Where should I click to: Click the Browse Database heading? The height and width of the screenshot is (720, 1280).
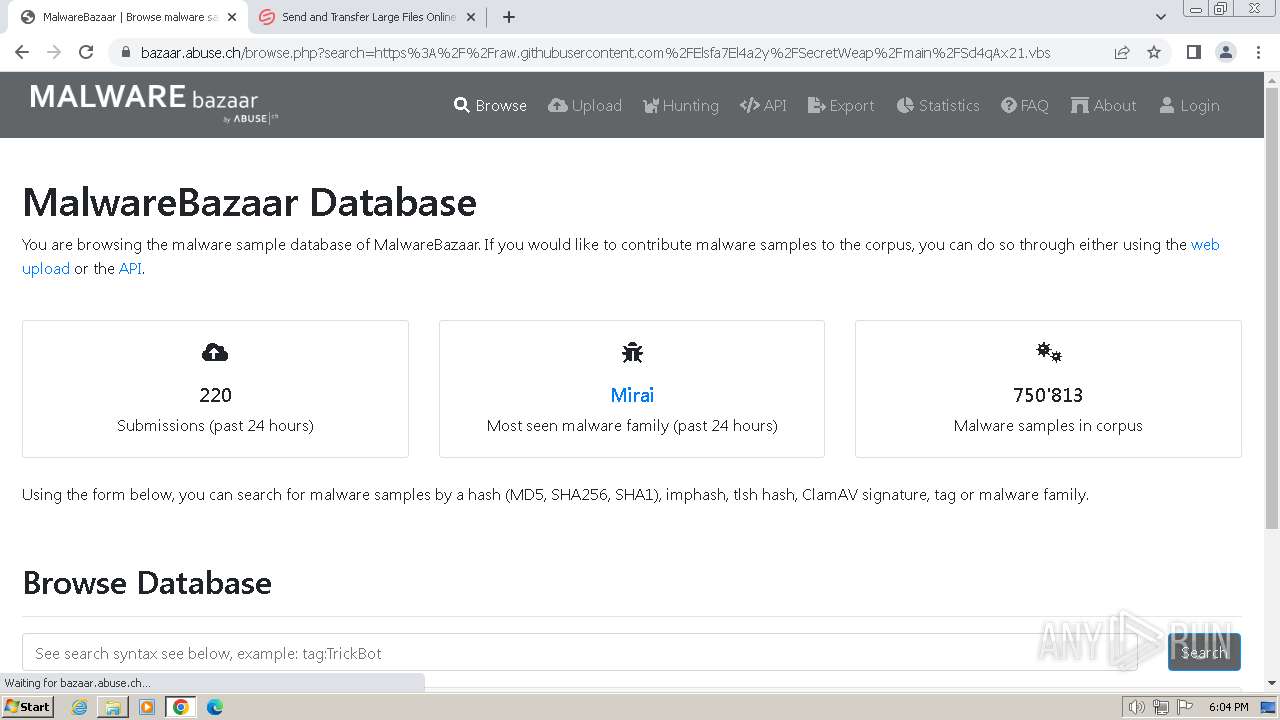point(147,583)
